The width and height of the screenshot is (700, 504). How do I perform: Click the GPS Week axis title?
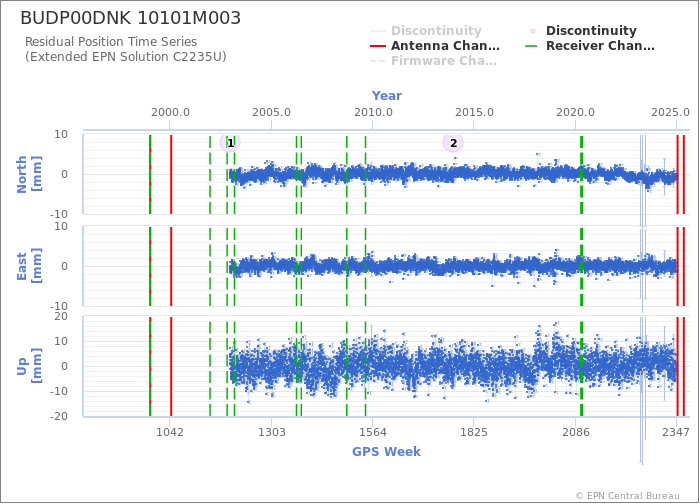click(x=387, y=451)
